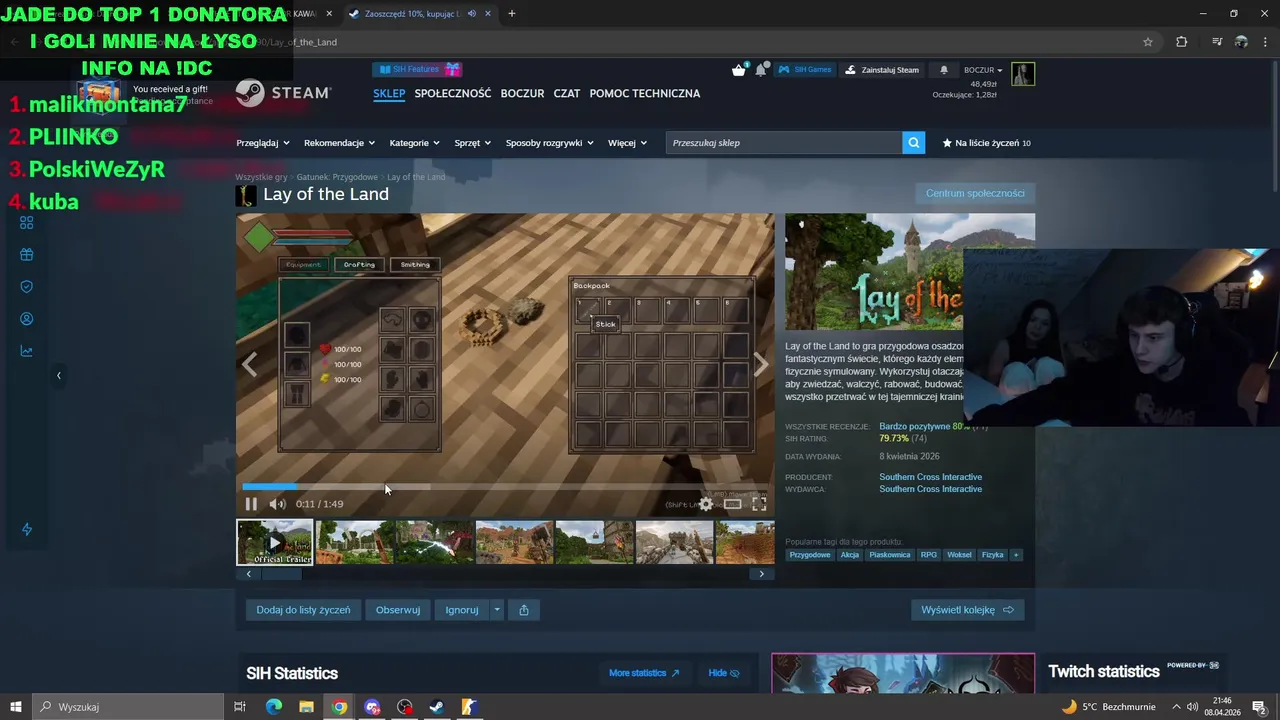
Task: Open Windows Start menu
Action: point(16,707)
